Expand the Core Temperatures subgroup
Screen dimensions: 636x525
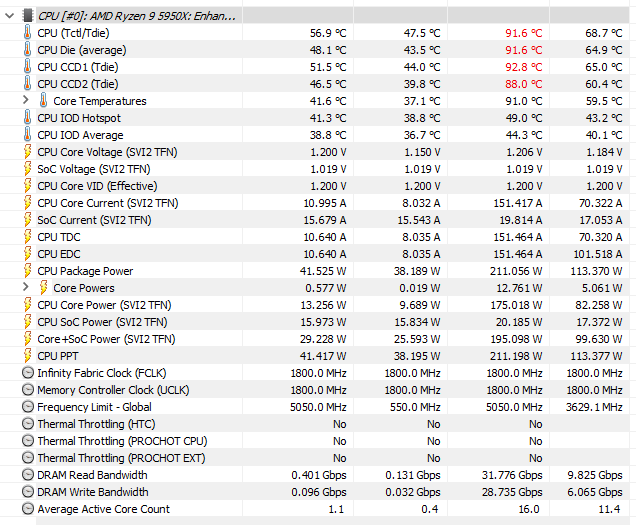pos(26,100)
